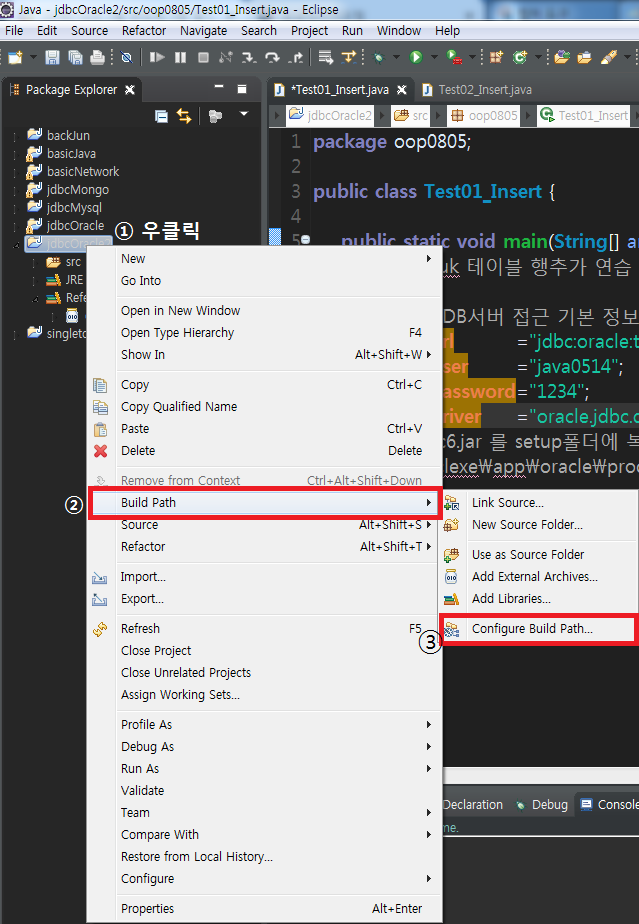Viewport: 639px width, 924px height.
Task: Select Copy Qualified Name
Action: (x=179, y=407)
